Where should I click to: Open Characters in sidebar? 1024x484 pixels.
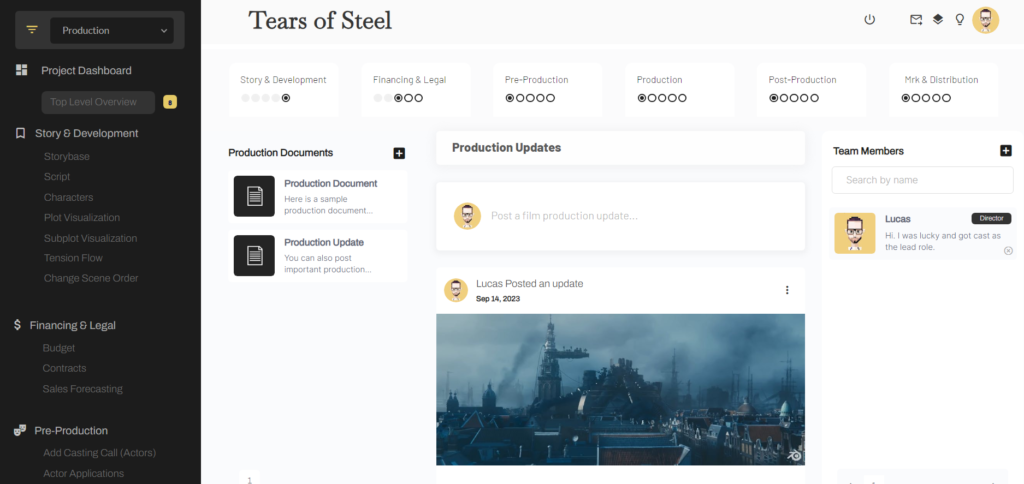coord(69,197)
